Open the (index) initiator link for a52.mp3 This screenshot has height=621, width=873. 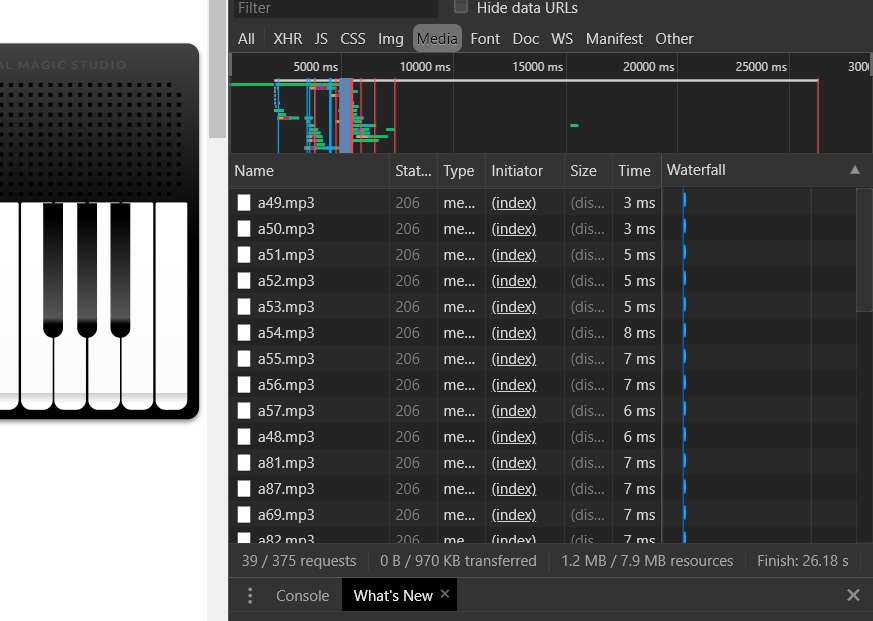pos(513,281)
